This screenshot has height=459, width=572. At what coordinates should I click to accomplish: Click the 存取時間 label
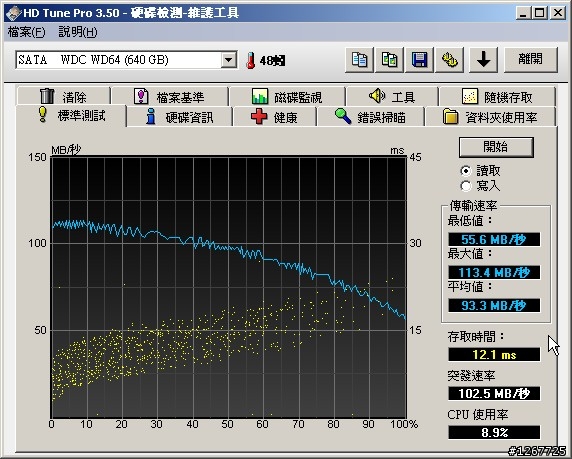click(476, 336)
